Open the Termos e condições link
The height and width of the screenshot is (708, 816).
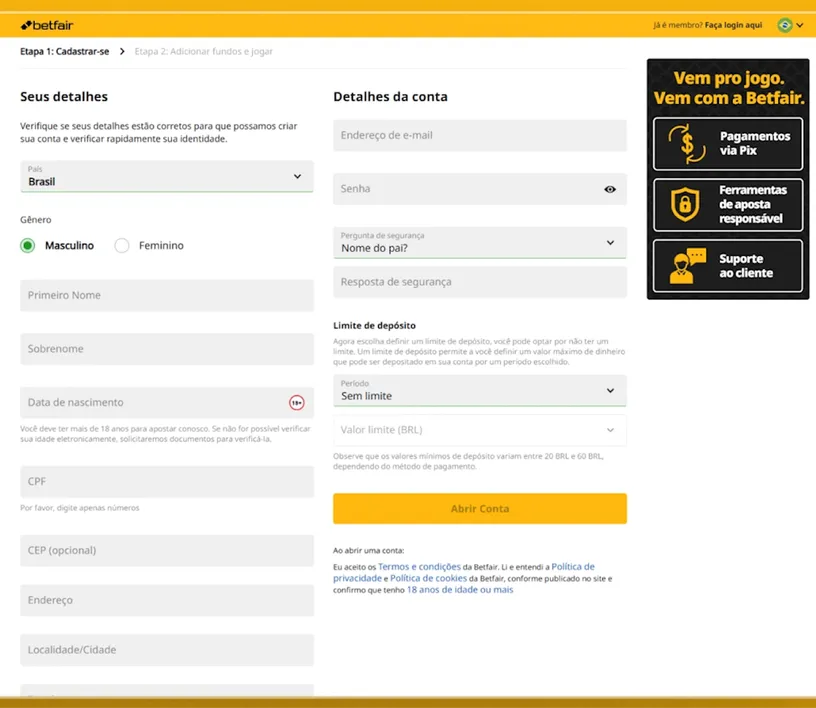click(x=419, y=566)
